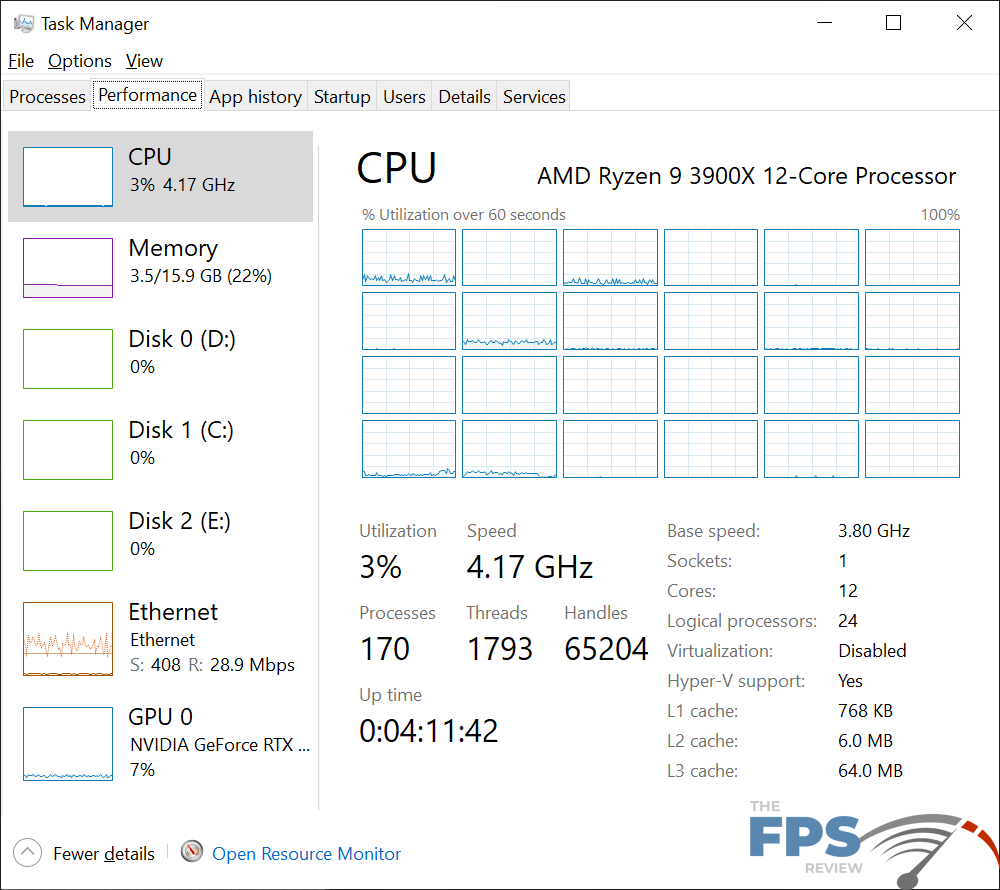This screenshot has width=1000, height=890.
Task: Select the Disk 0 (D:) graph thumbnail
Action: [x=68, y=359]
